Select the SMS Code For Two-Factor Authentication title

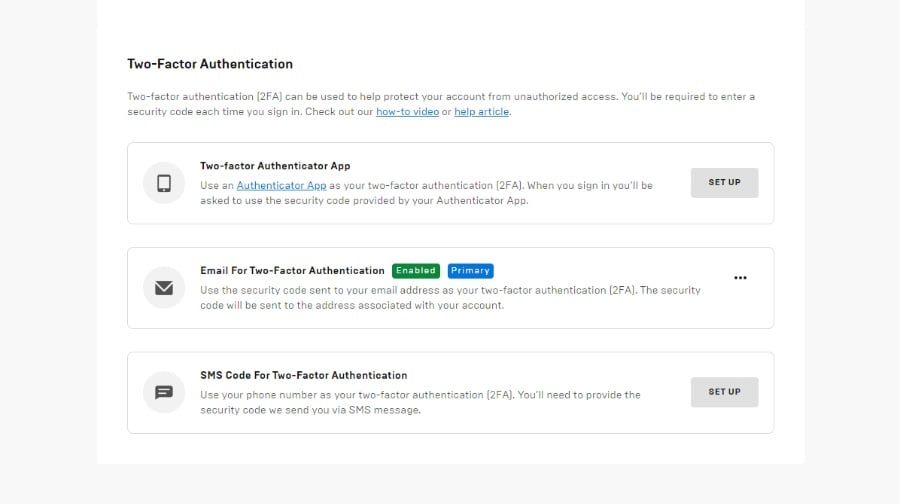click(x=303, y=376)
